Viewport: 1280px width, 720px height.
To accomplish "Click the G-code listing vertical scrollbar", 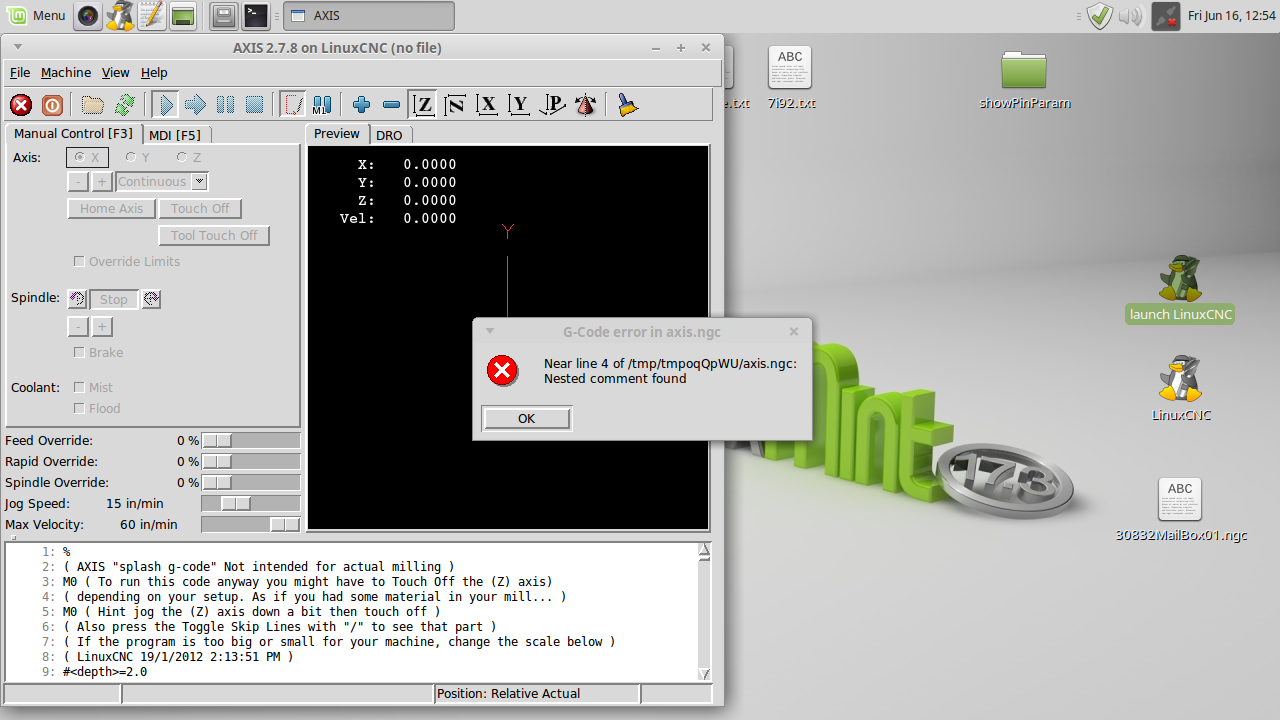I will pyautogui.click(x=705, y=612).
